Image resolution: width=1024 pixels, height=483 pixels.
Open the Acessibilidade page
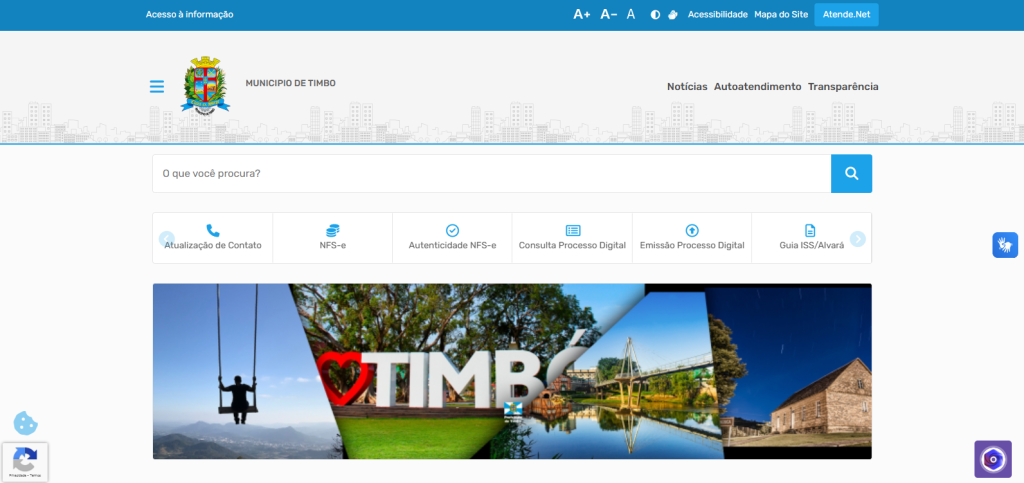[717, 15]
